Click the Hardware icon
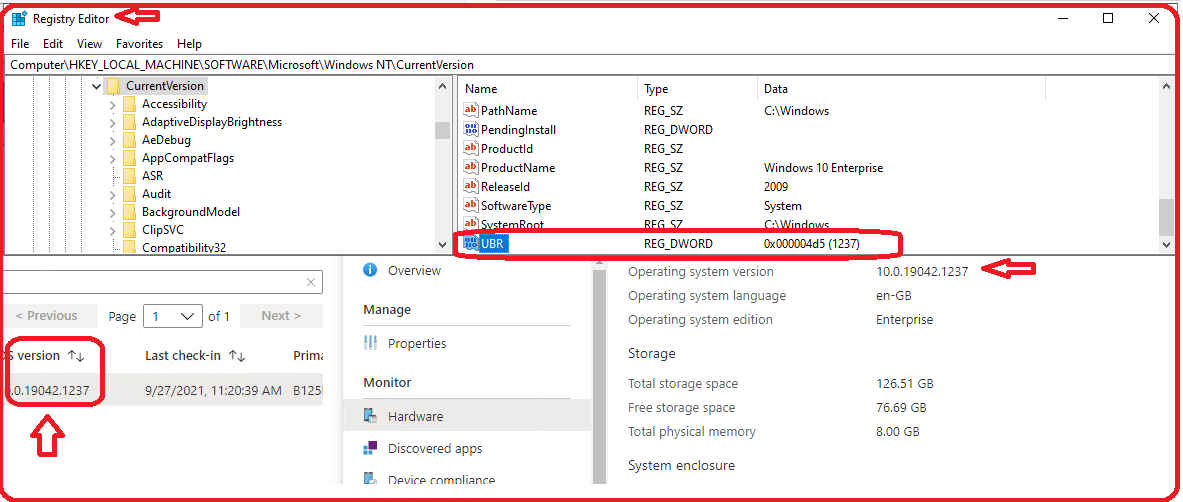This screenshot has height=502, width=1183. pyautogui.click(x=370, y=415)
